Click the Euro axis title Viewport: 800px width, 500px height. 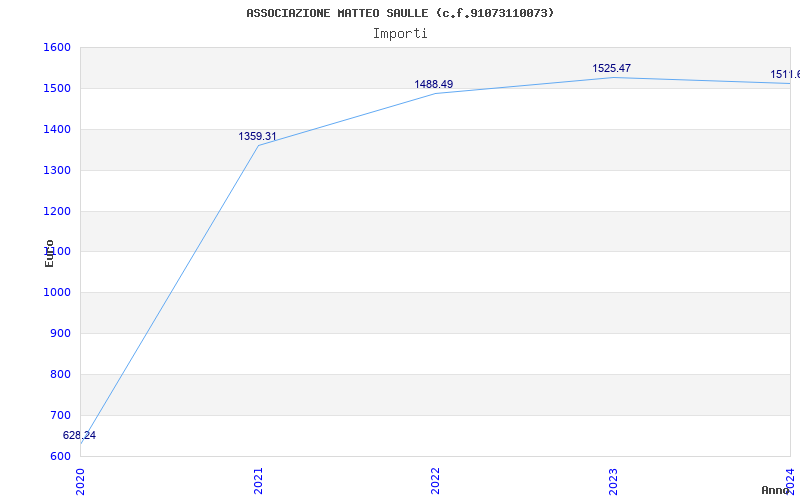click(x=49, y=254)
